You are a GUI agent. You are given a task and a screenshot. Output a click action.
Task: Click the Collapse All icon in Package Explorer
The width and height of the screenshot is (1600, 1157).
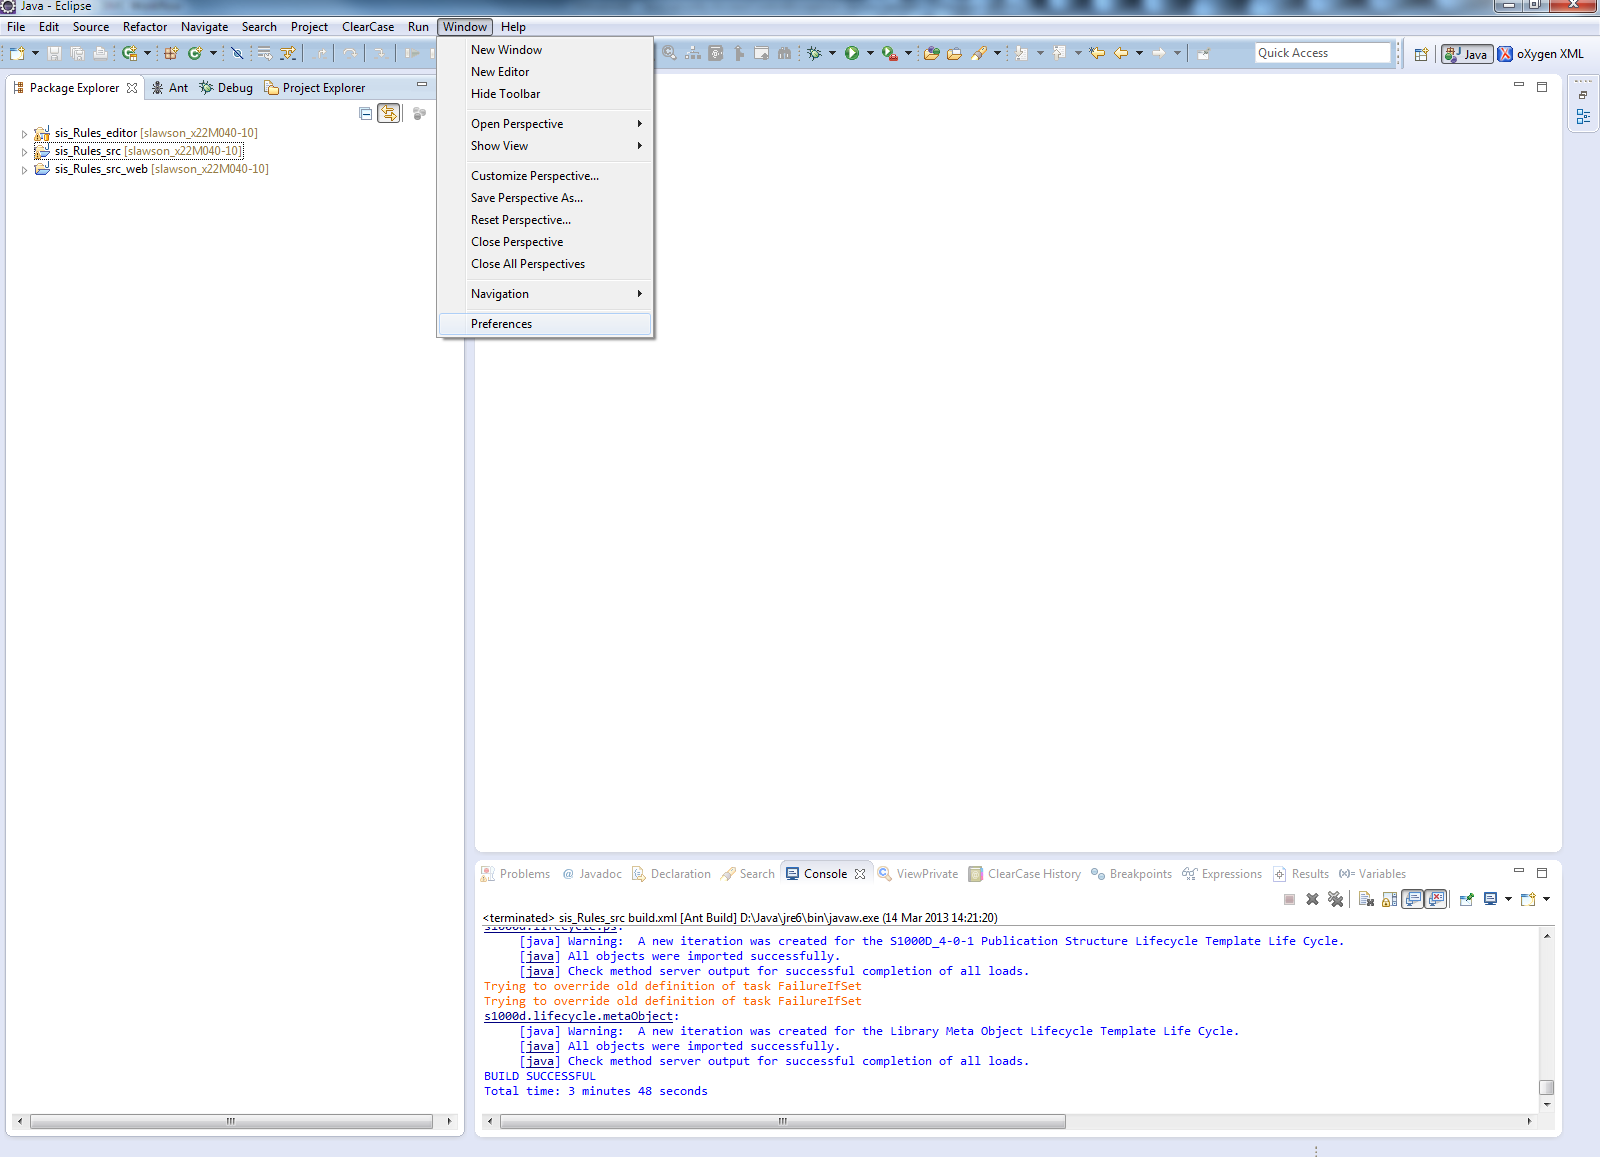coord(366,113)
